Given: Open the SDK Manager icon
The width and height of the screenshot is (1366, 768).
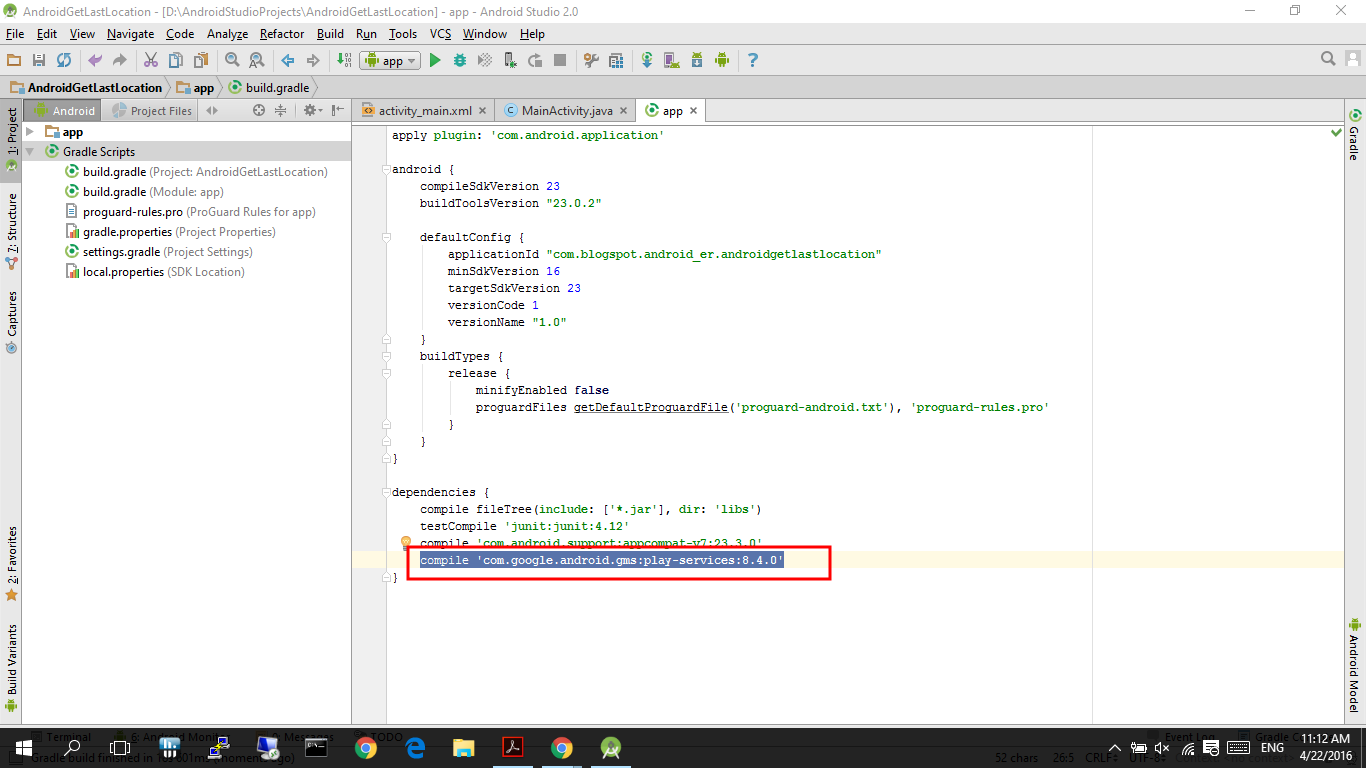Looking at the screenshot, I should click(x=697, y=60).
